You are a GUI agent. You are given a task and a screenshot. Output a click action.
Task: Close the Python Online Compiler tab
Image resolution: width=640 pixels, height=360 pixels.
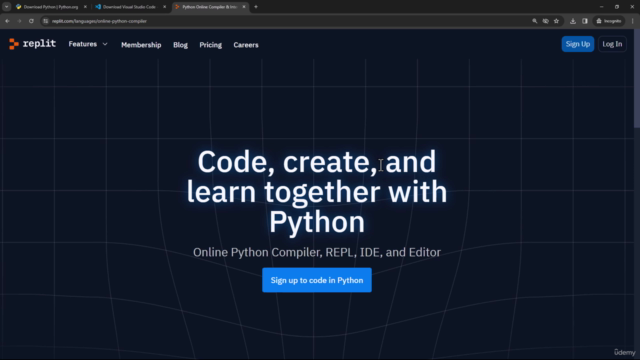[244, 7]
